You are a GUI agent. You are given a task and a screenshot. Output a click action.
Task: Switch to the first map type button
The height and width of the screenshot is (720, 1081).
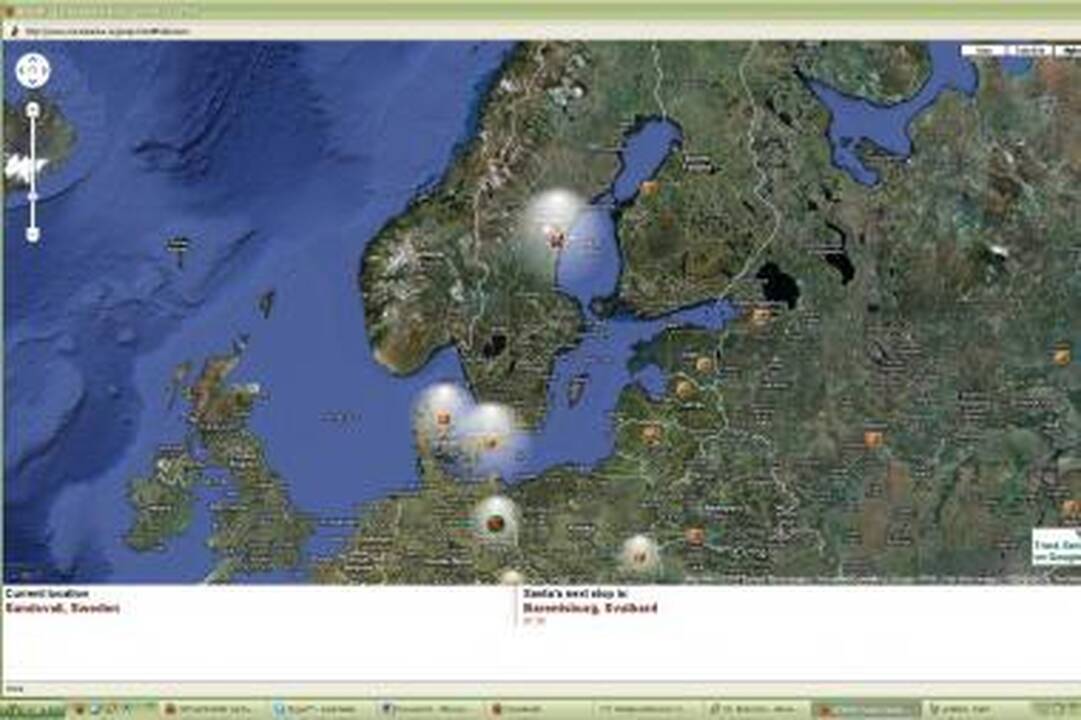[984, 50]
